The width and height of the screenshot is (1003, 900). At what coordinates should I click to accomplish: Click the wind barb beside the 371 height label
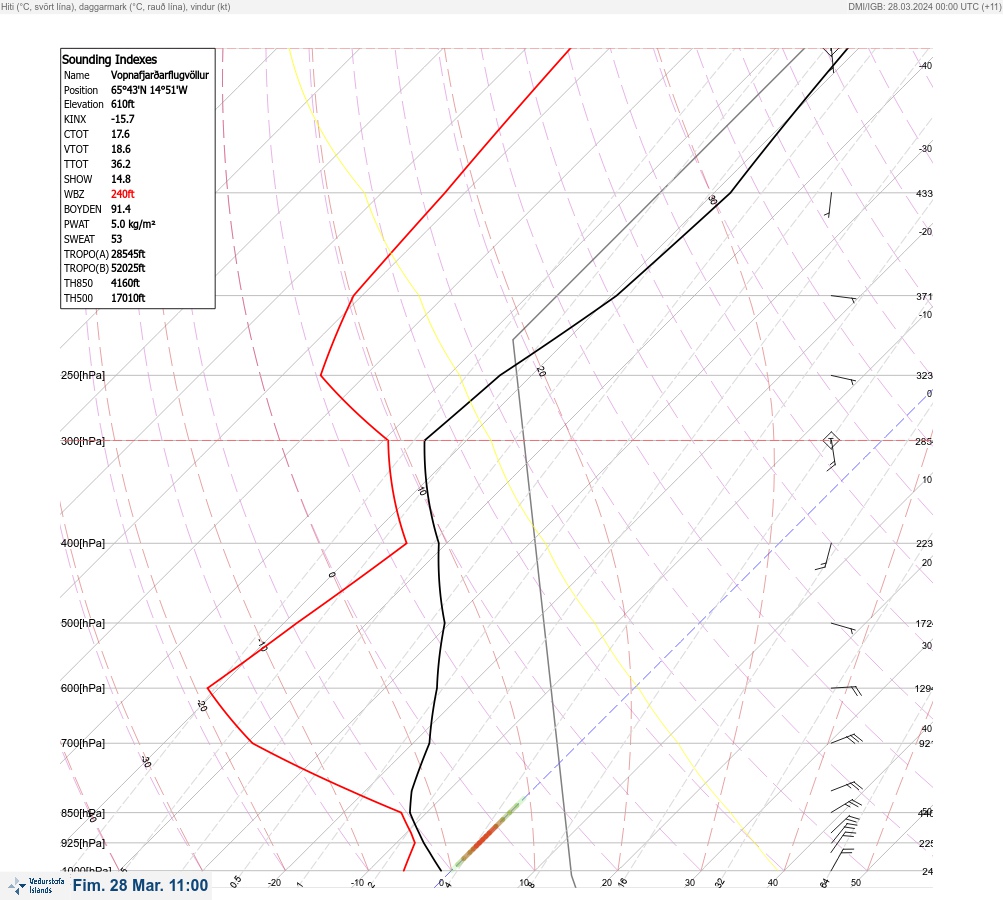point(843,298)
